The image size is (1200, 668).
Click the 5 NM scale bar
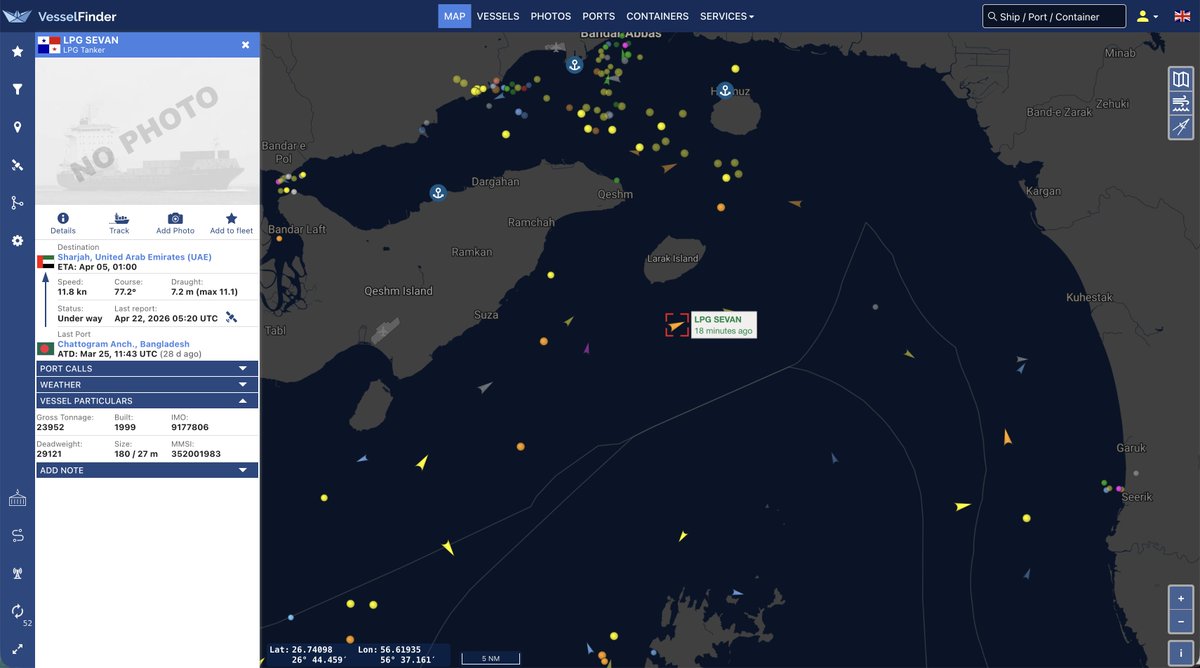click(490, 658)
